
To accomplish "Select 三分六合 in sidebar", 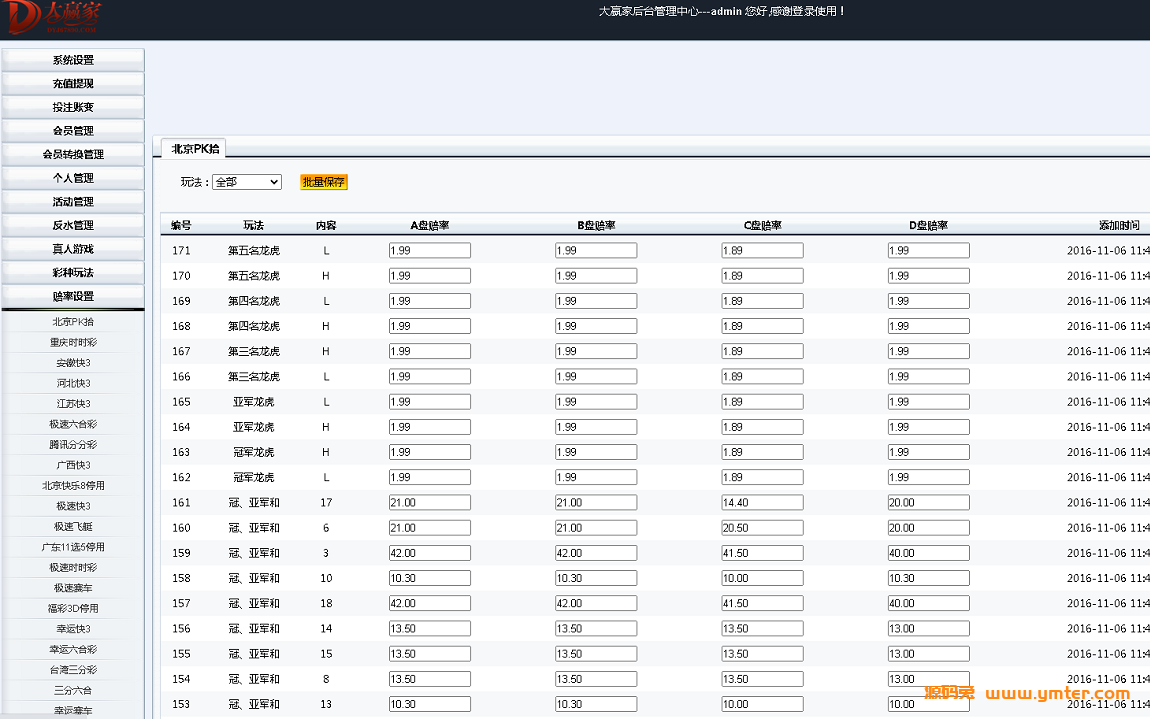I will pyautogui.click(x=73, y=690).
